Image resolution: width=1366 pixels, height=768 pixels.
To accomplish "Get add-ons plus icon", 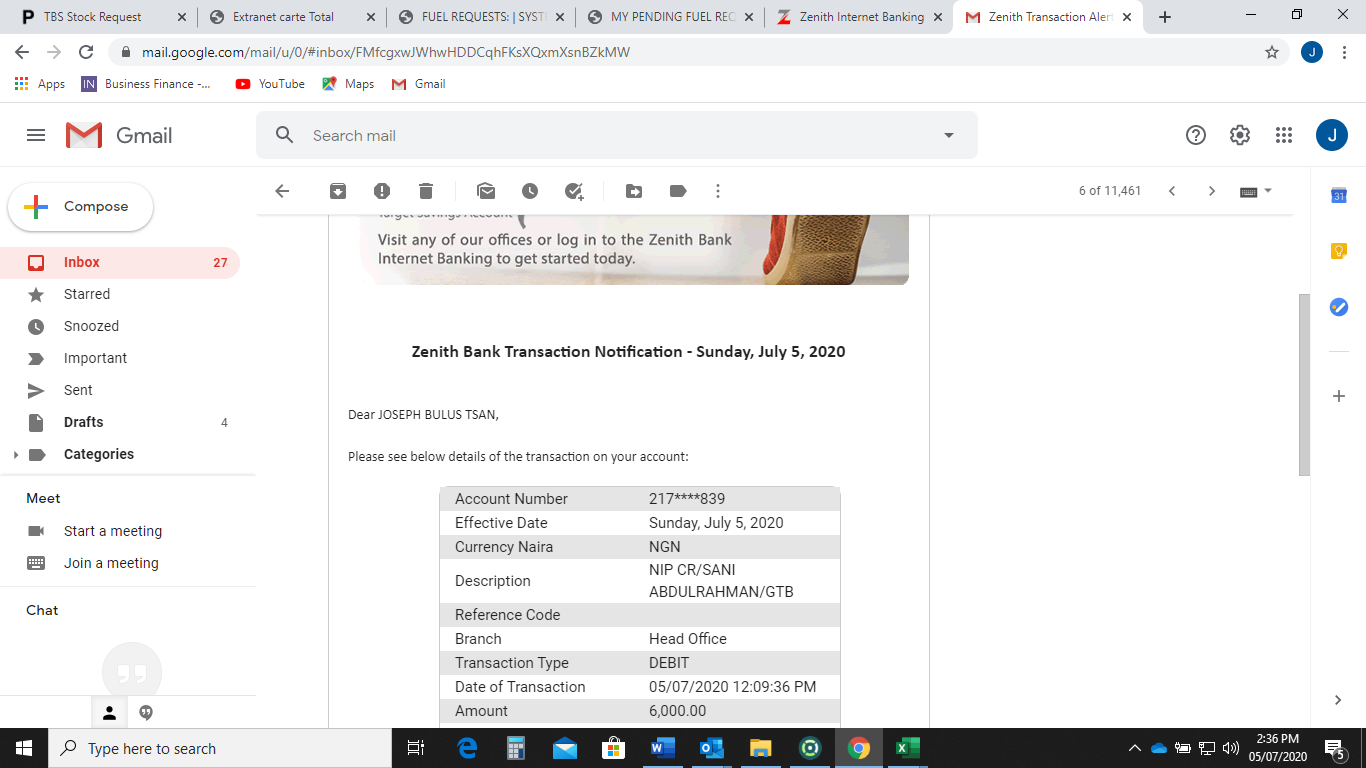I will [x=1339, y=396].
